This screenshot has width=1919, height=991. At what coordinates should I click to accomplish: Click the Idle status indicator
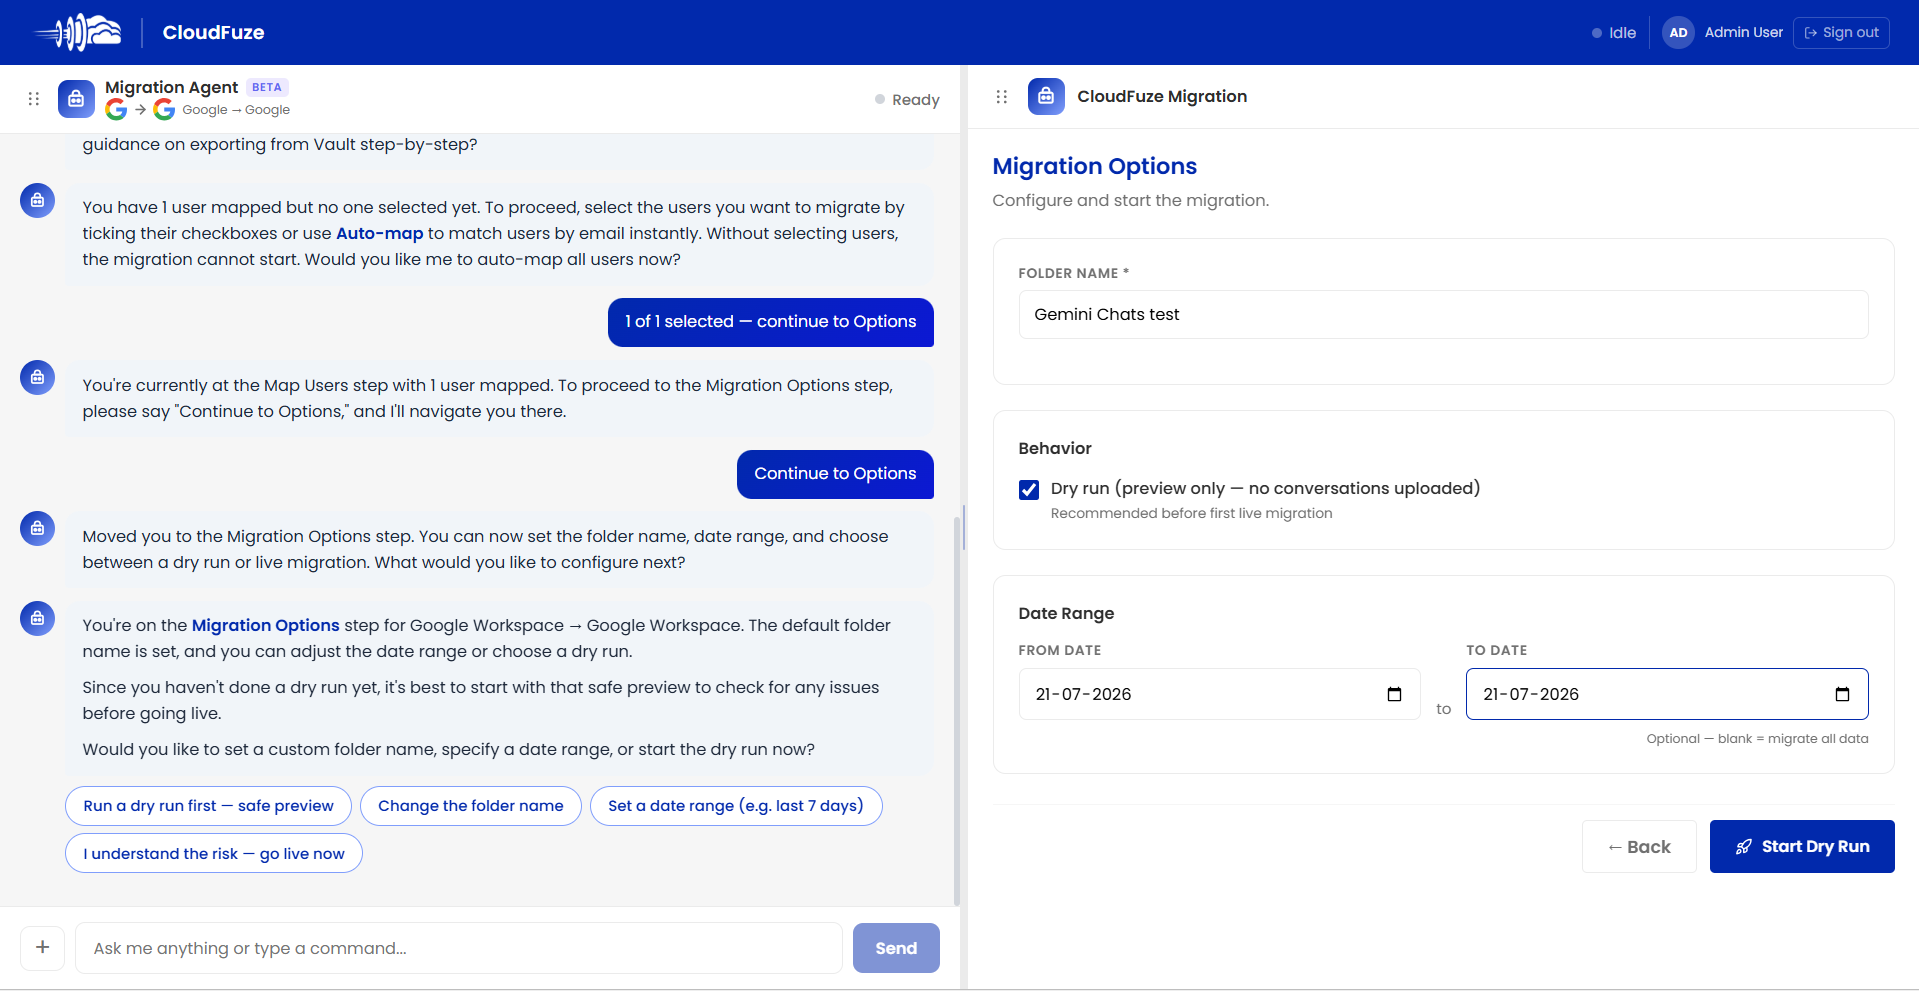[x=1614, y=33]
